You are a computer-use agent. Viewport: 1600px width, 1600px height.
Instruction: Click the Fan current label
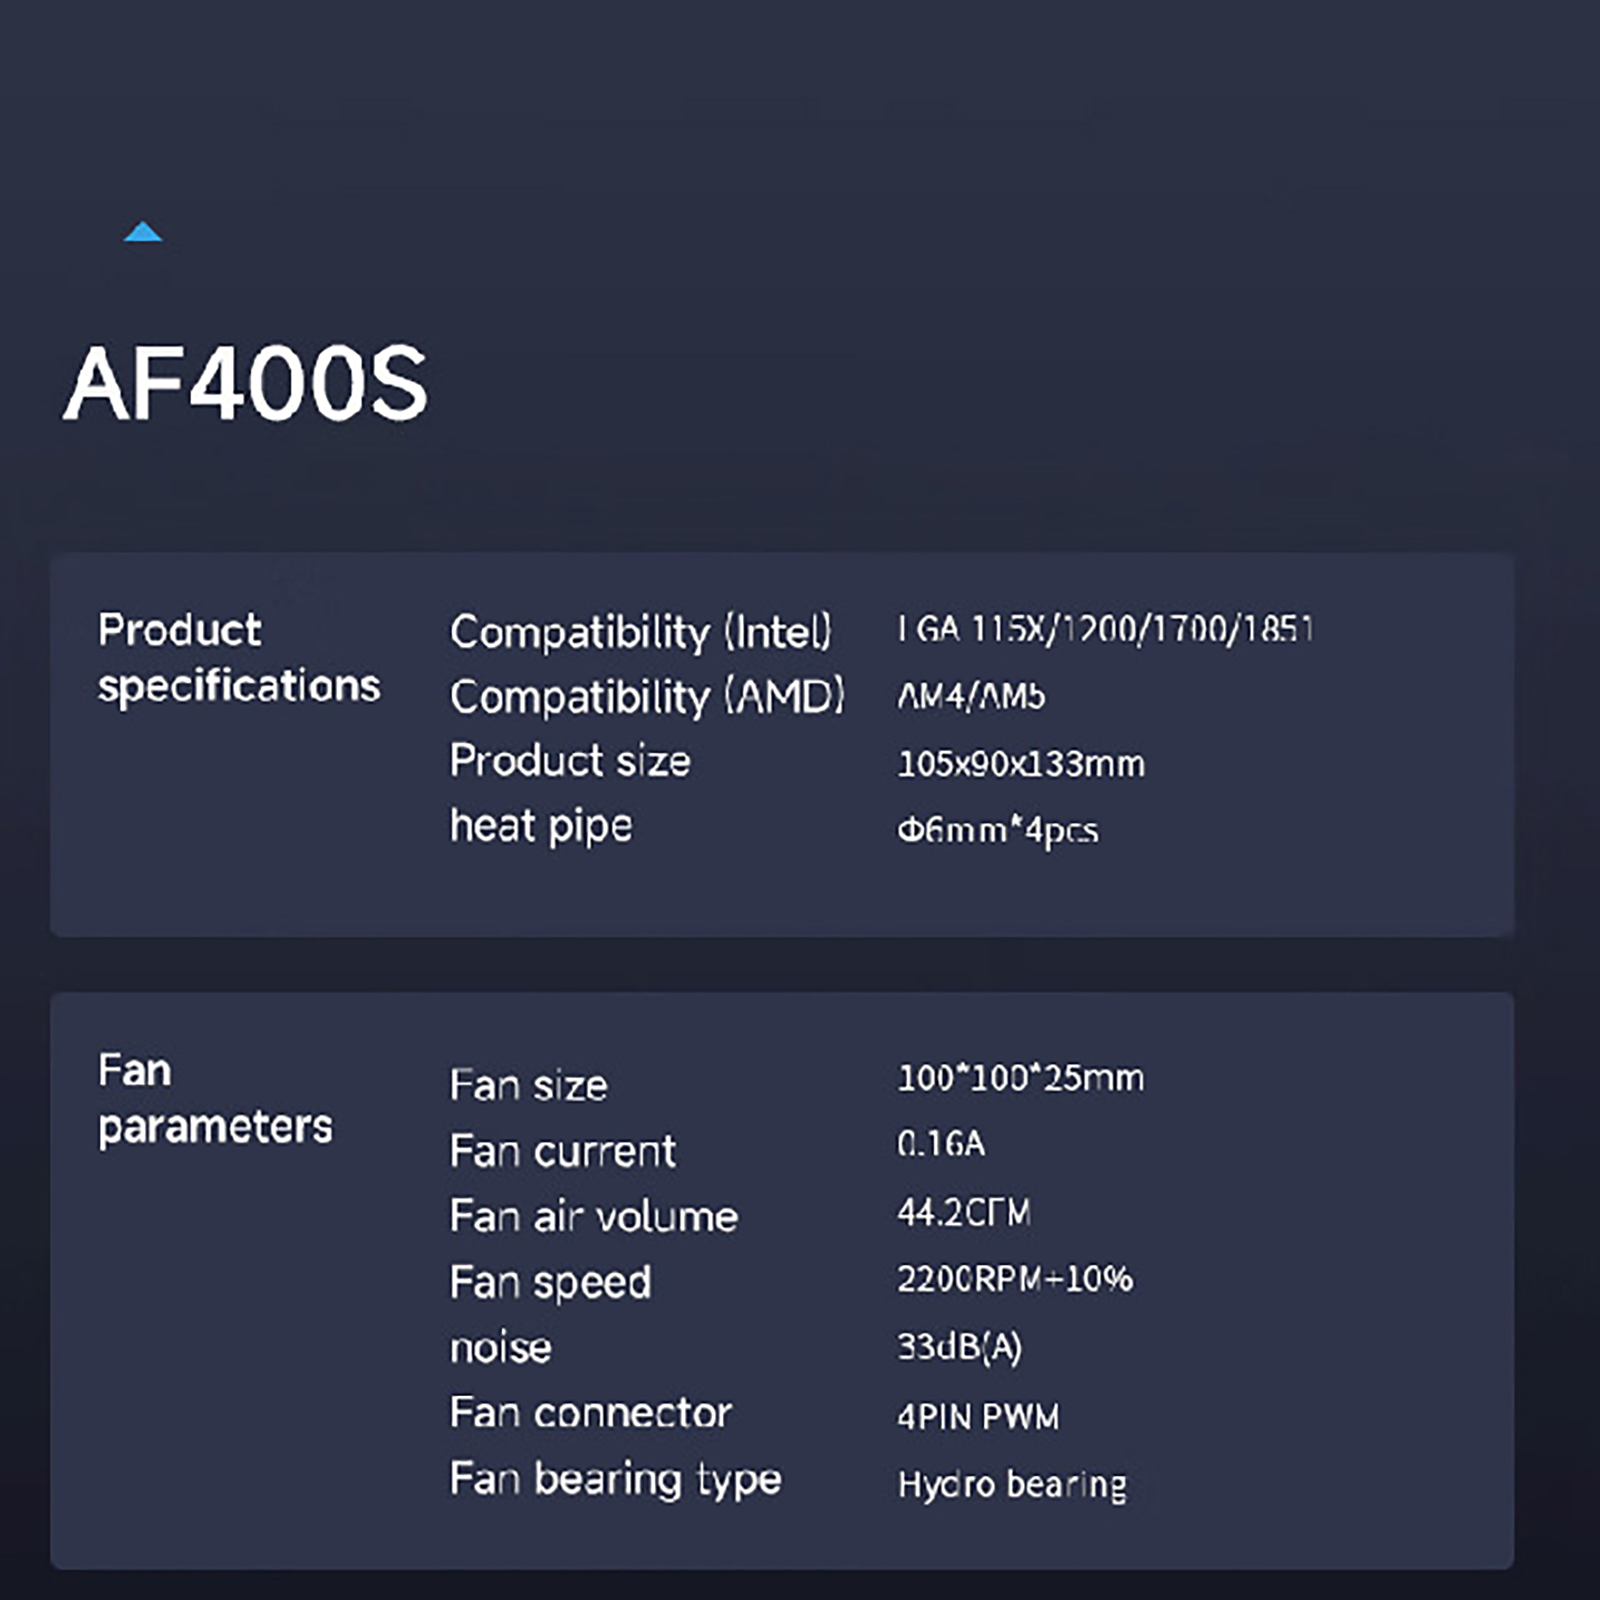[x=563, y=1151]
